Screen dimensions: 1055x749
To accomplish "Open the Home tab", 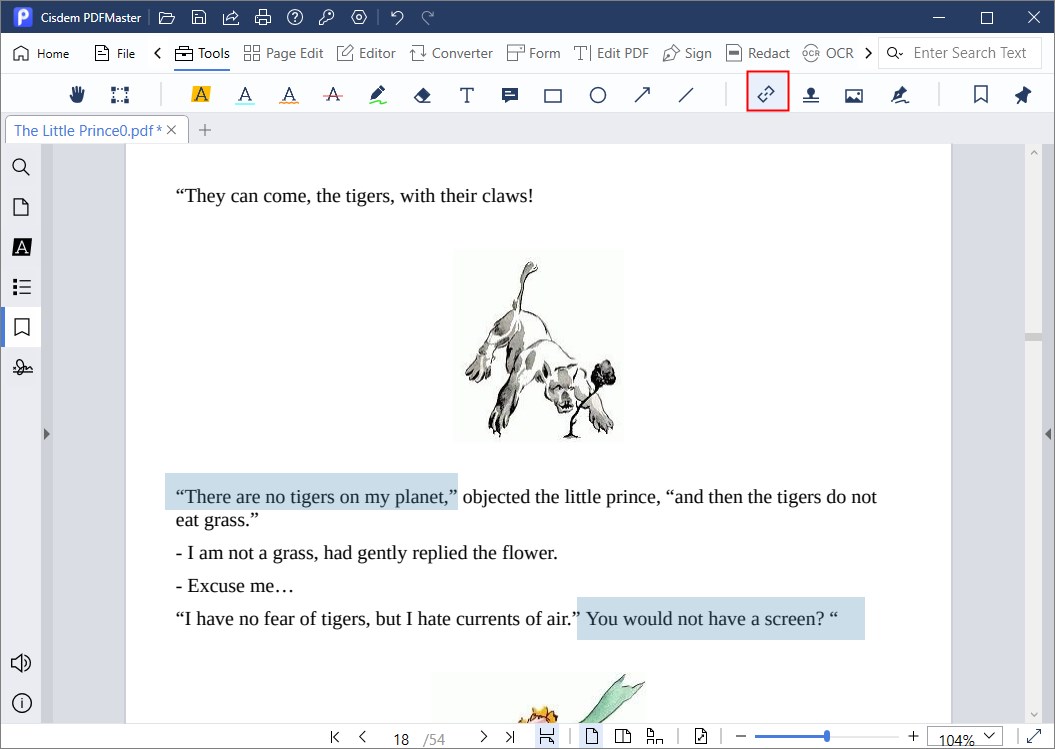I will pyautogui.click(x=41, y=53).
